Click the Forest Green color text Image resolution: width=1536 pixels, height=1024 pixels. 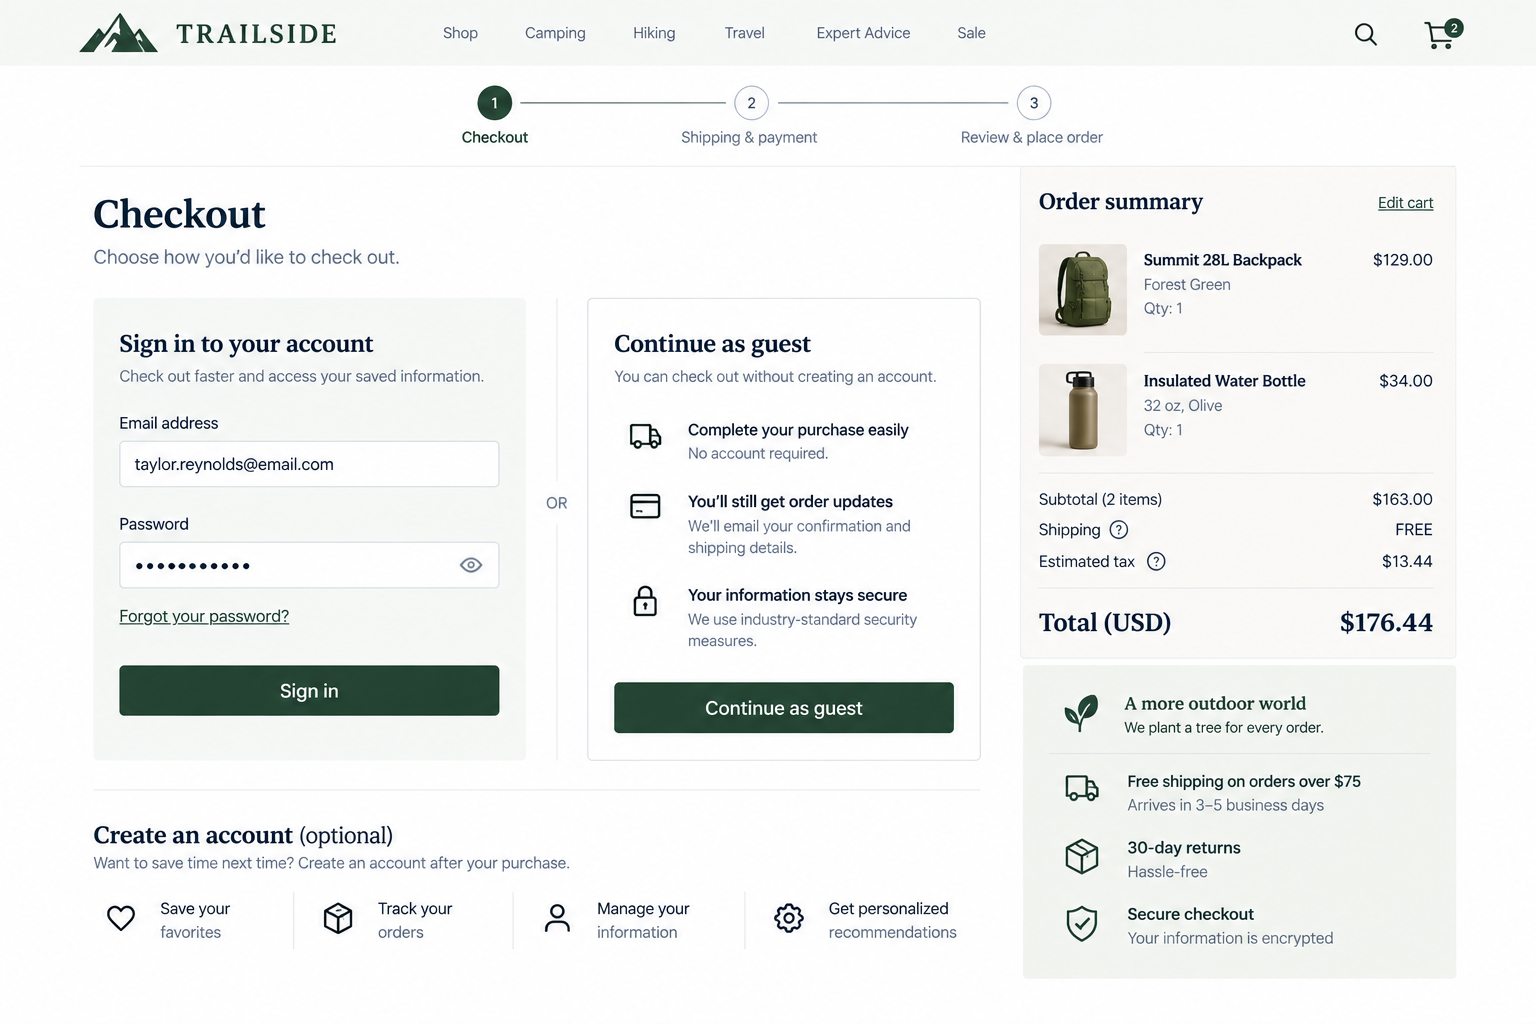pyautogui.click(x=1187, y=285)
